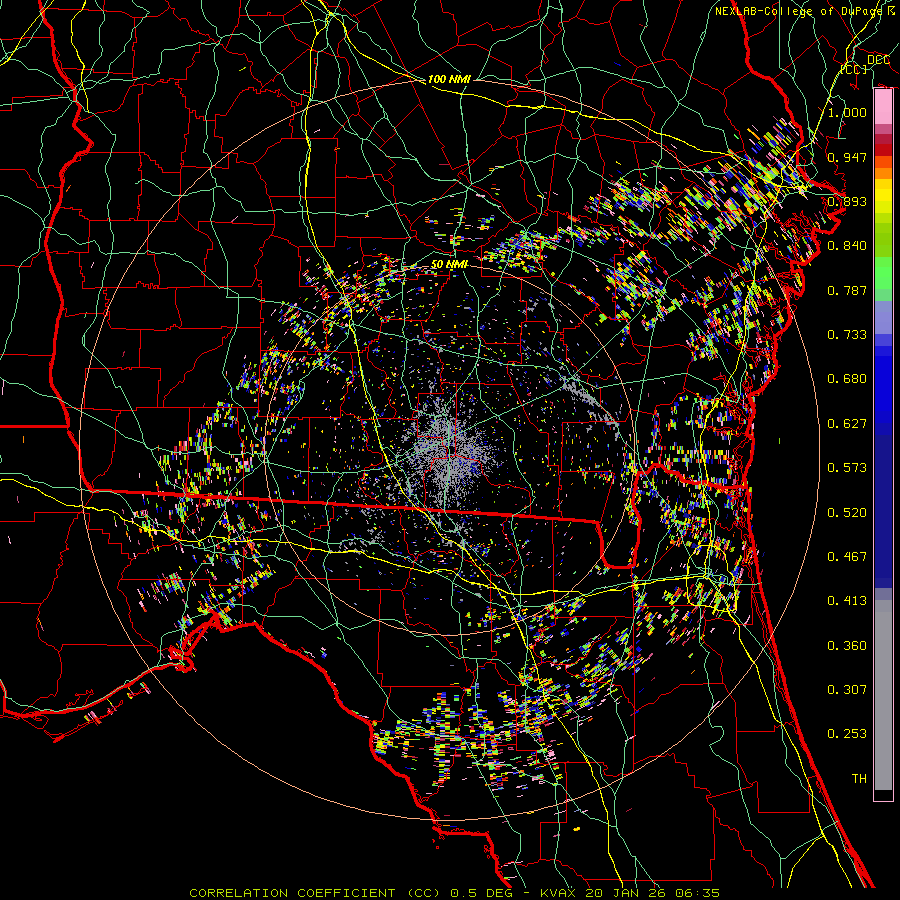Image resolution: width=900 pixels, height=900 pixels.
Task: Select the 0.520 scale value label
Action: point(847,512)
